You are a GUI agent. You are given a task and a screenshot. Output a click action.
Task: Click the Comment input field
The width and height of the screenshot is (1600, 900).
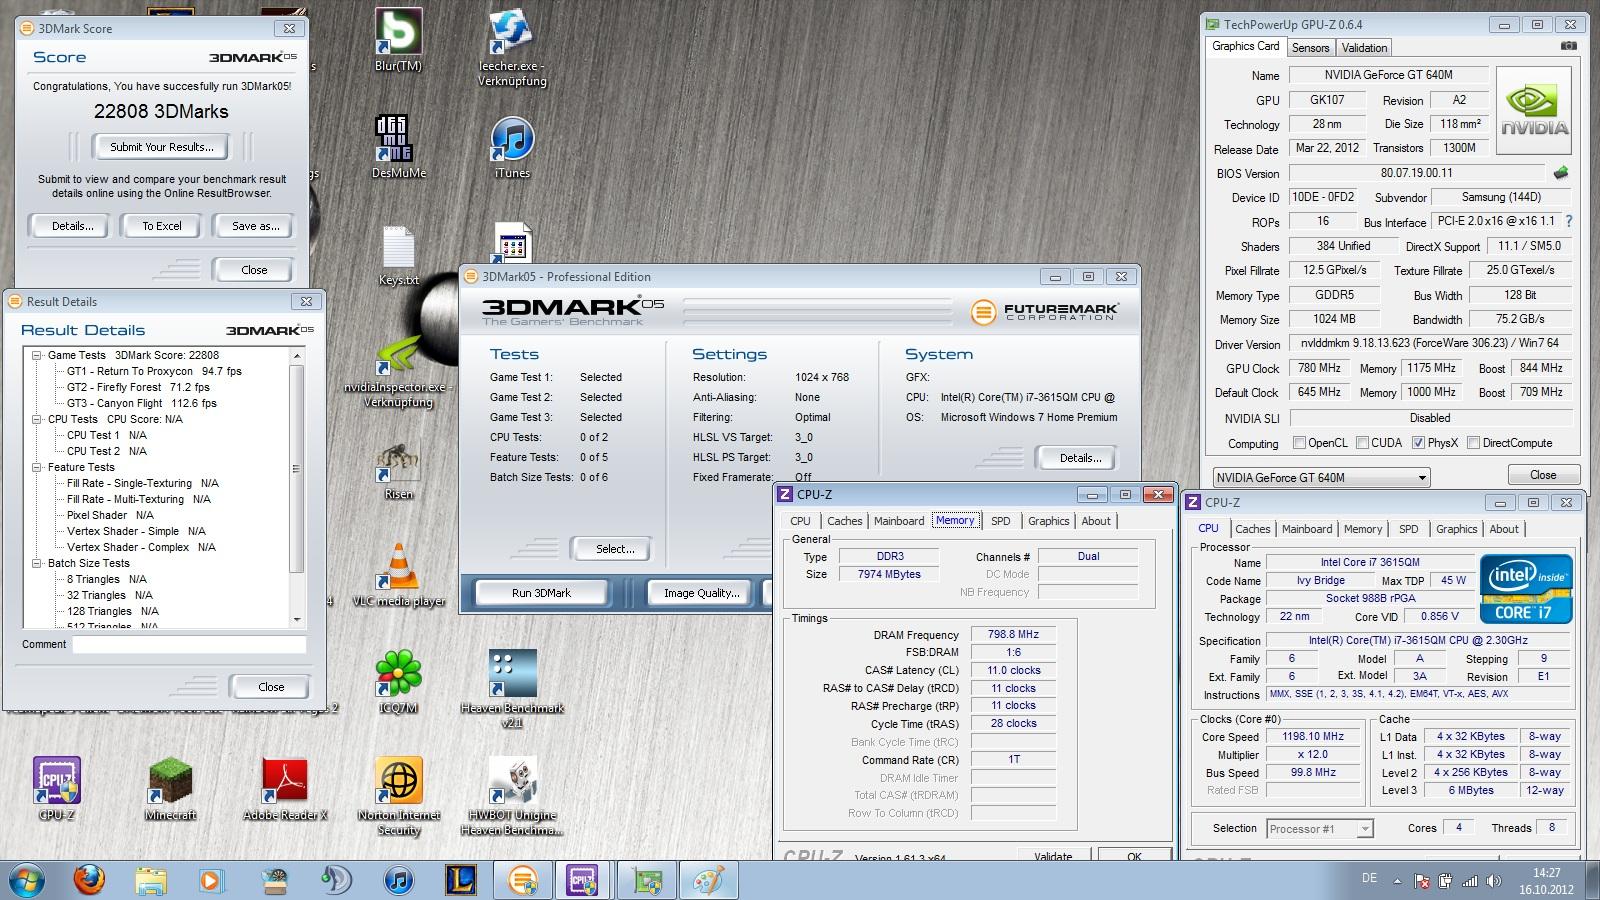[x=189, y=645]
